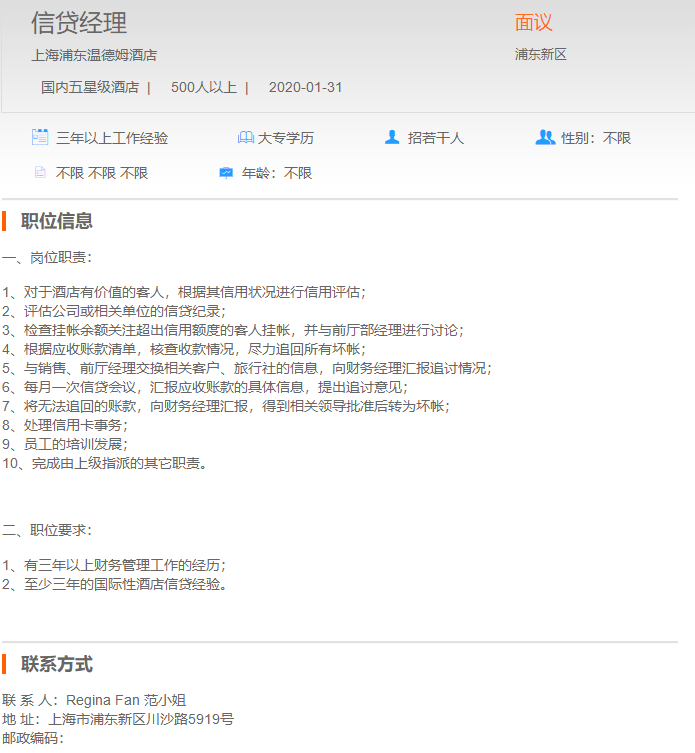Screen dimensions: 695x753
Task: Click the contact name Regina Fan 范小姐
Action: point(126,700)
